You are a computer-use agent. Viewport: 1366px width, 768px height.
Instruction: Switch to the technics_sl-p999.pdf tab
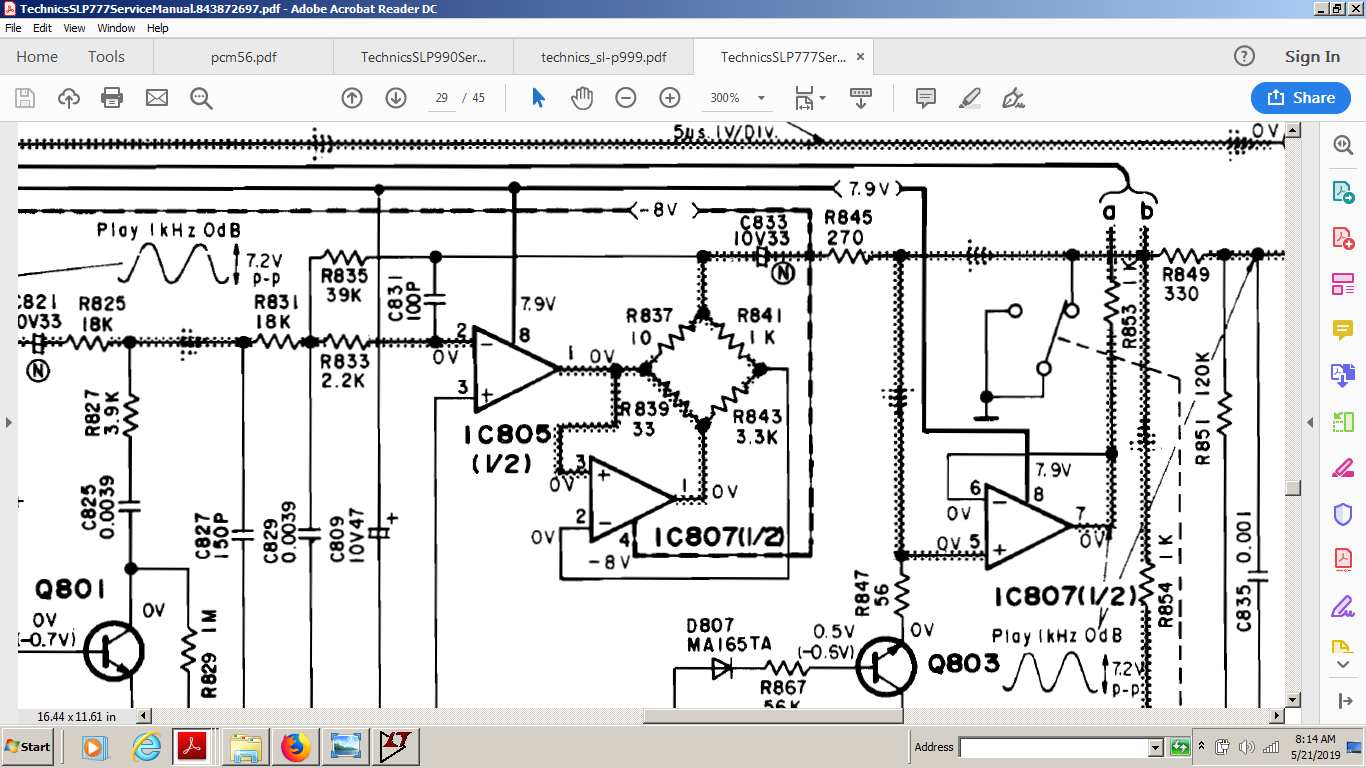603,57
